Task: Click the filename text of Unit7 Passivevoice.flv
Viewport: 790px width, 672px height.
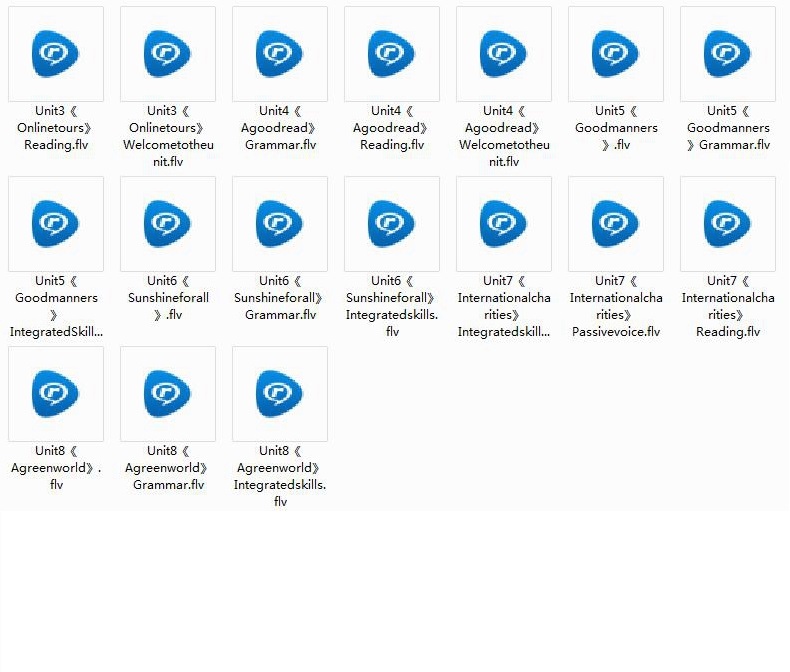Action: [x=616, y=315]
